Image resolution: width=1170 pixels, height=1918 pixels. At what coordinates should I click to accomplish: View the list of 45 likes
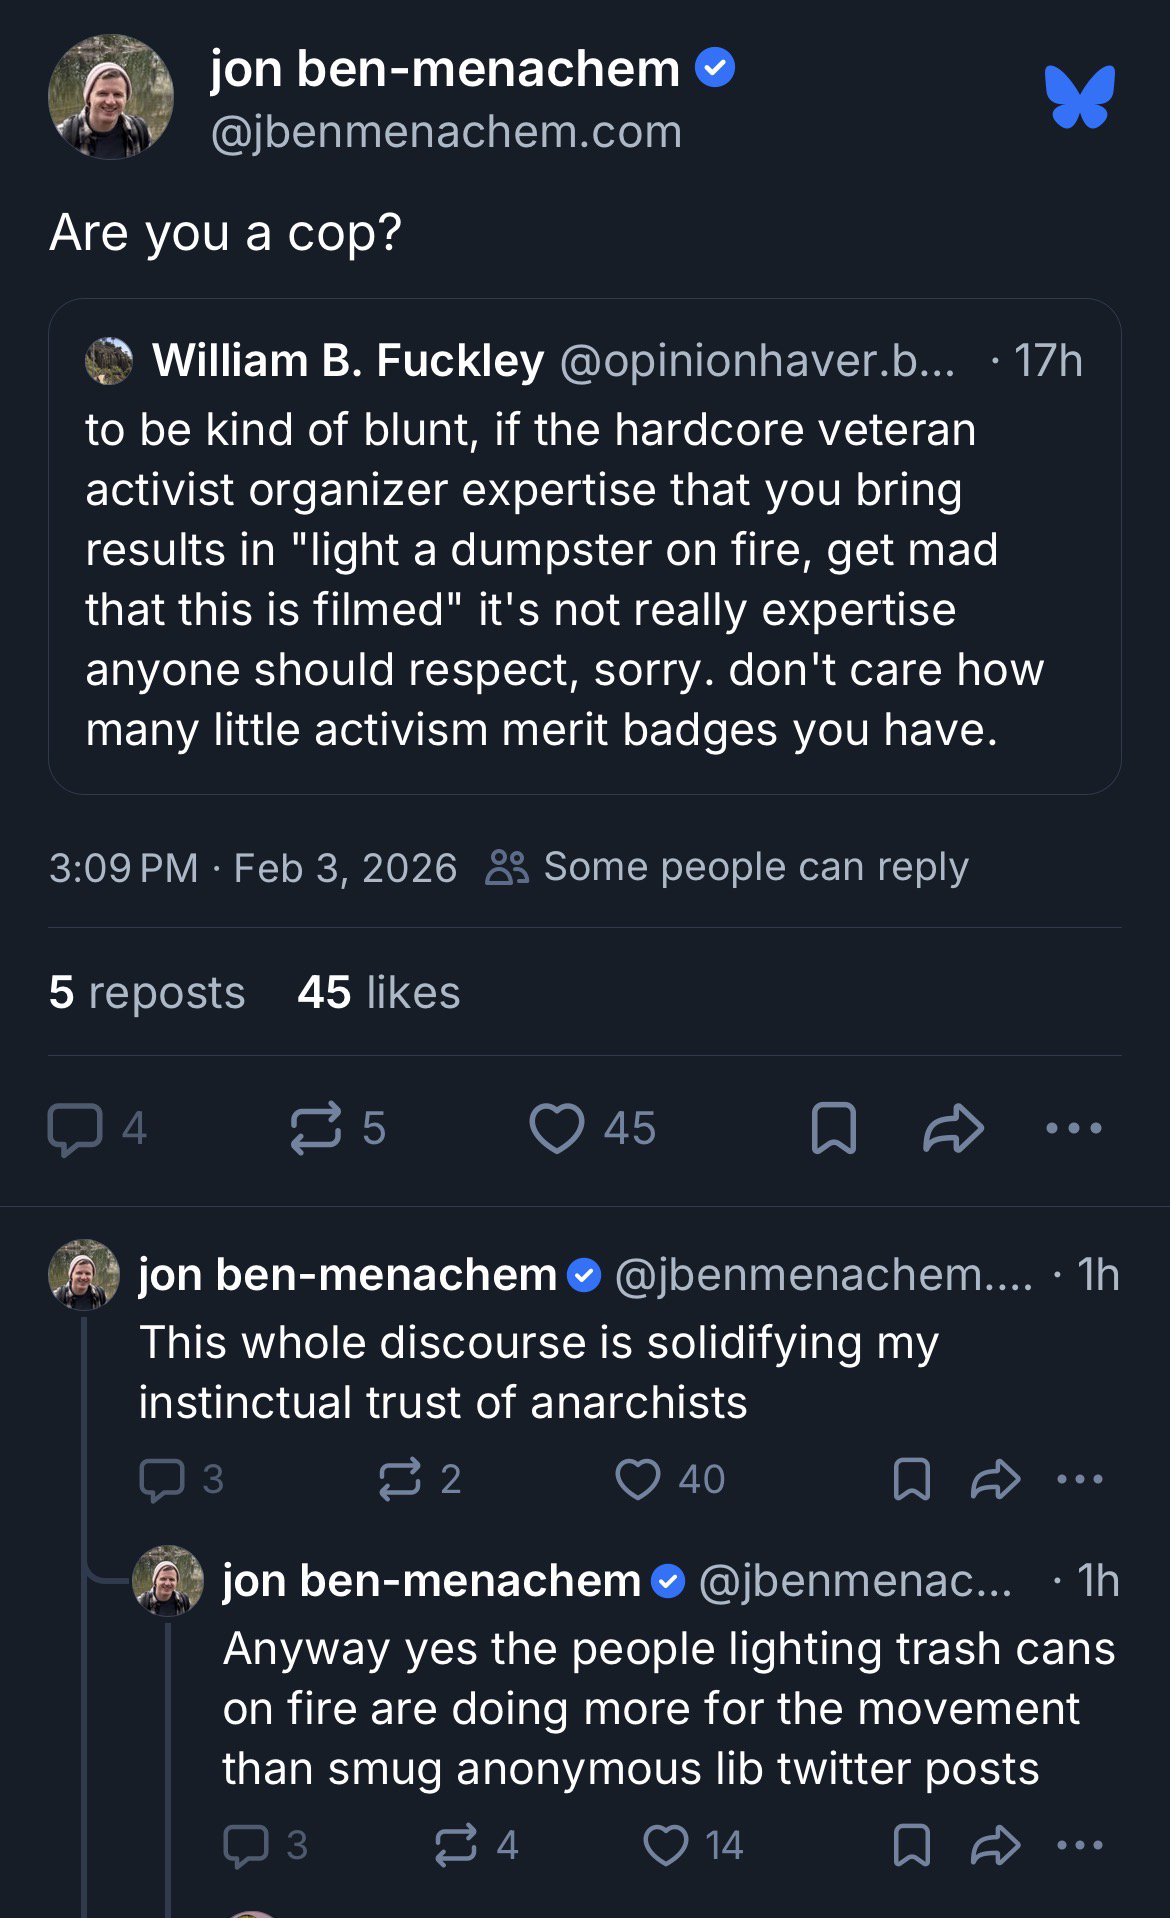tap(379, 993)
